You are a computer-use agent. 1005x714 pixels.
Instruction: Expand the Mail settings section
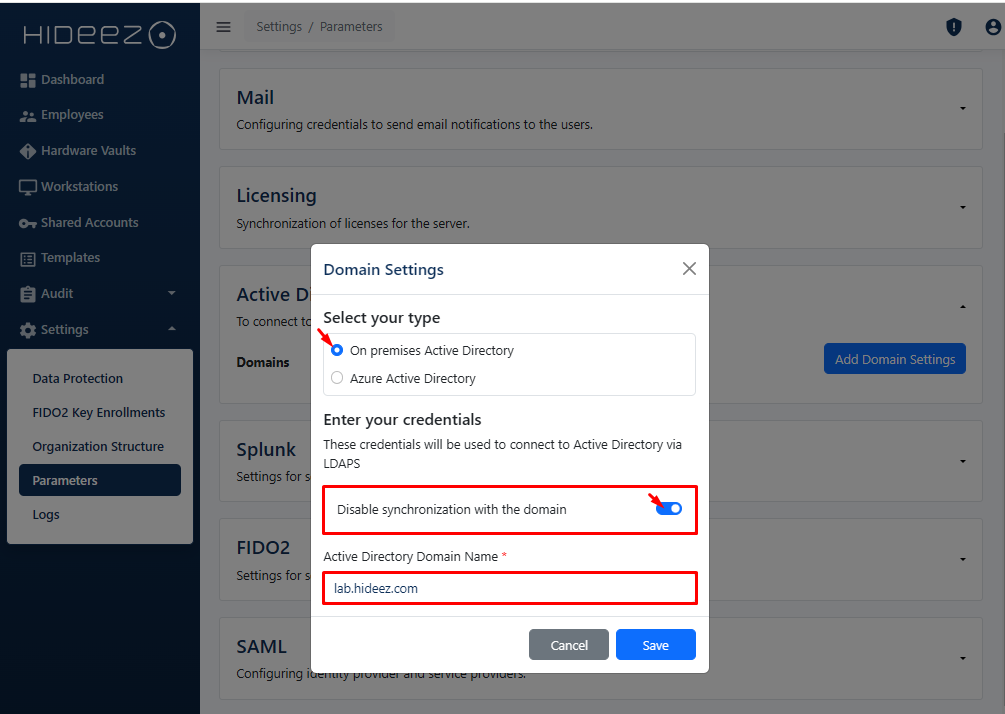962,108
